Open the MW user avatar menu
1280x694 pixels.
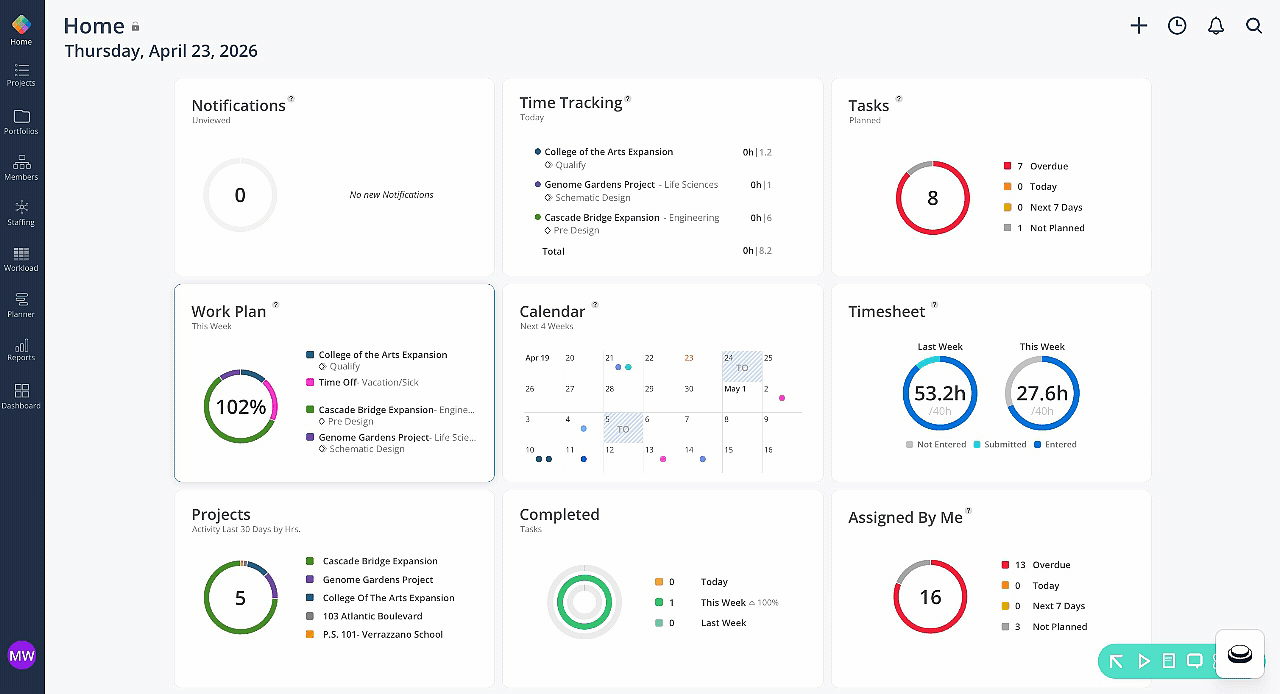22,656
